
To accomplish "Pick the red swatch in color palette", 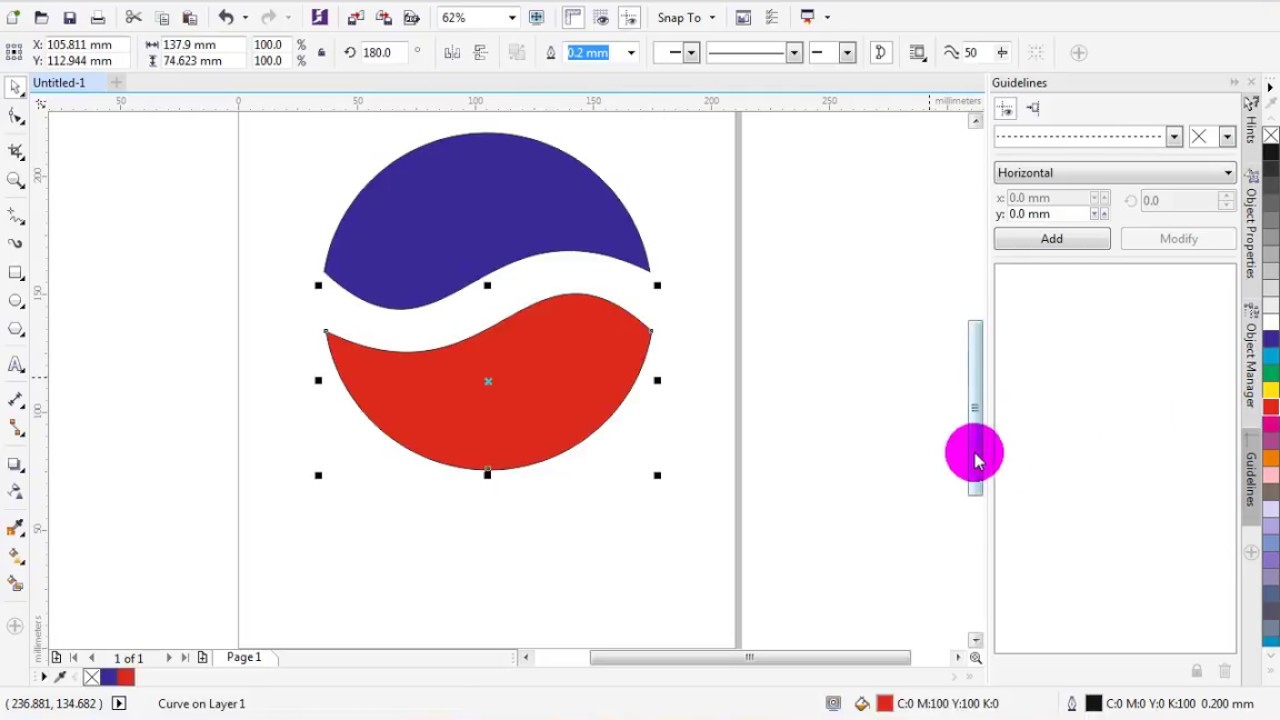I will click(1271, 407).
